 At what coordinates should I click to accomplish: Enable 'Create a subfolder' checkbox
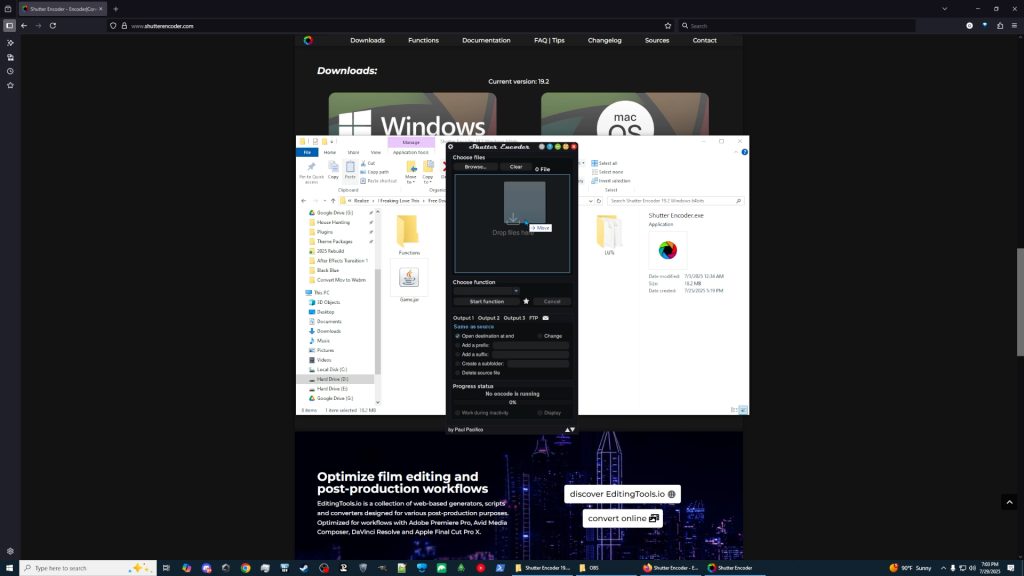(x=457, y=364)
